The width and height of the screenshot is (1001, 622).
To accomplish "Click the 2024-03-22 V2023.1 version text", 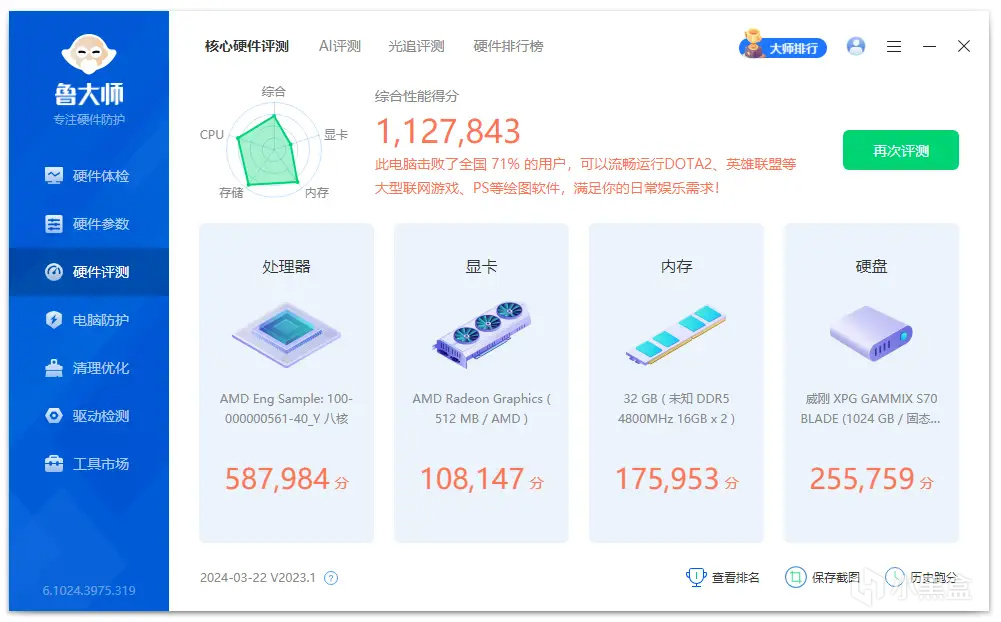I will [x=258, y=578].
